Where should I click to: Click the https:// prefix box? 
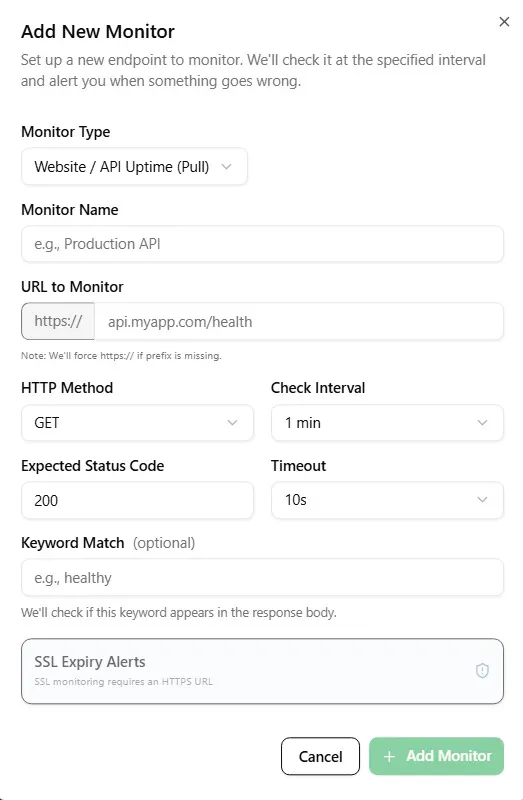click(58, 321)
